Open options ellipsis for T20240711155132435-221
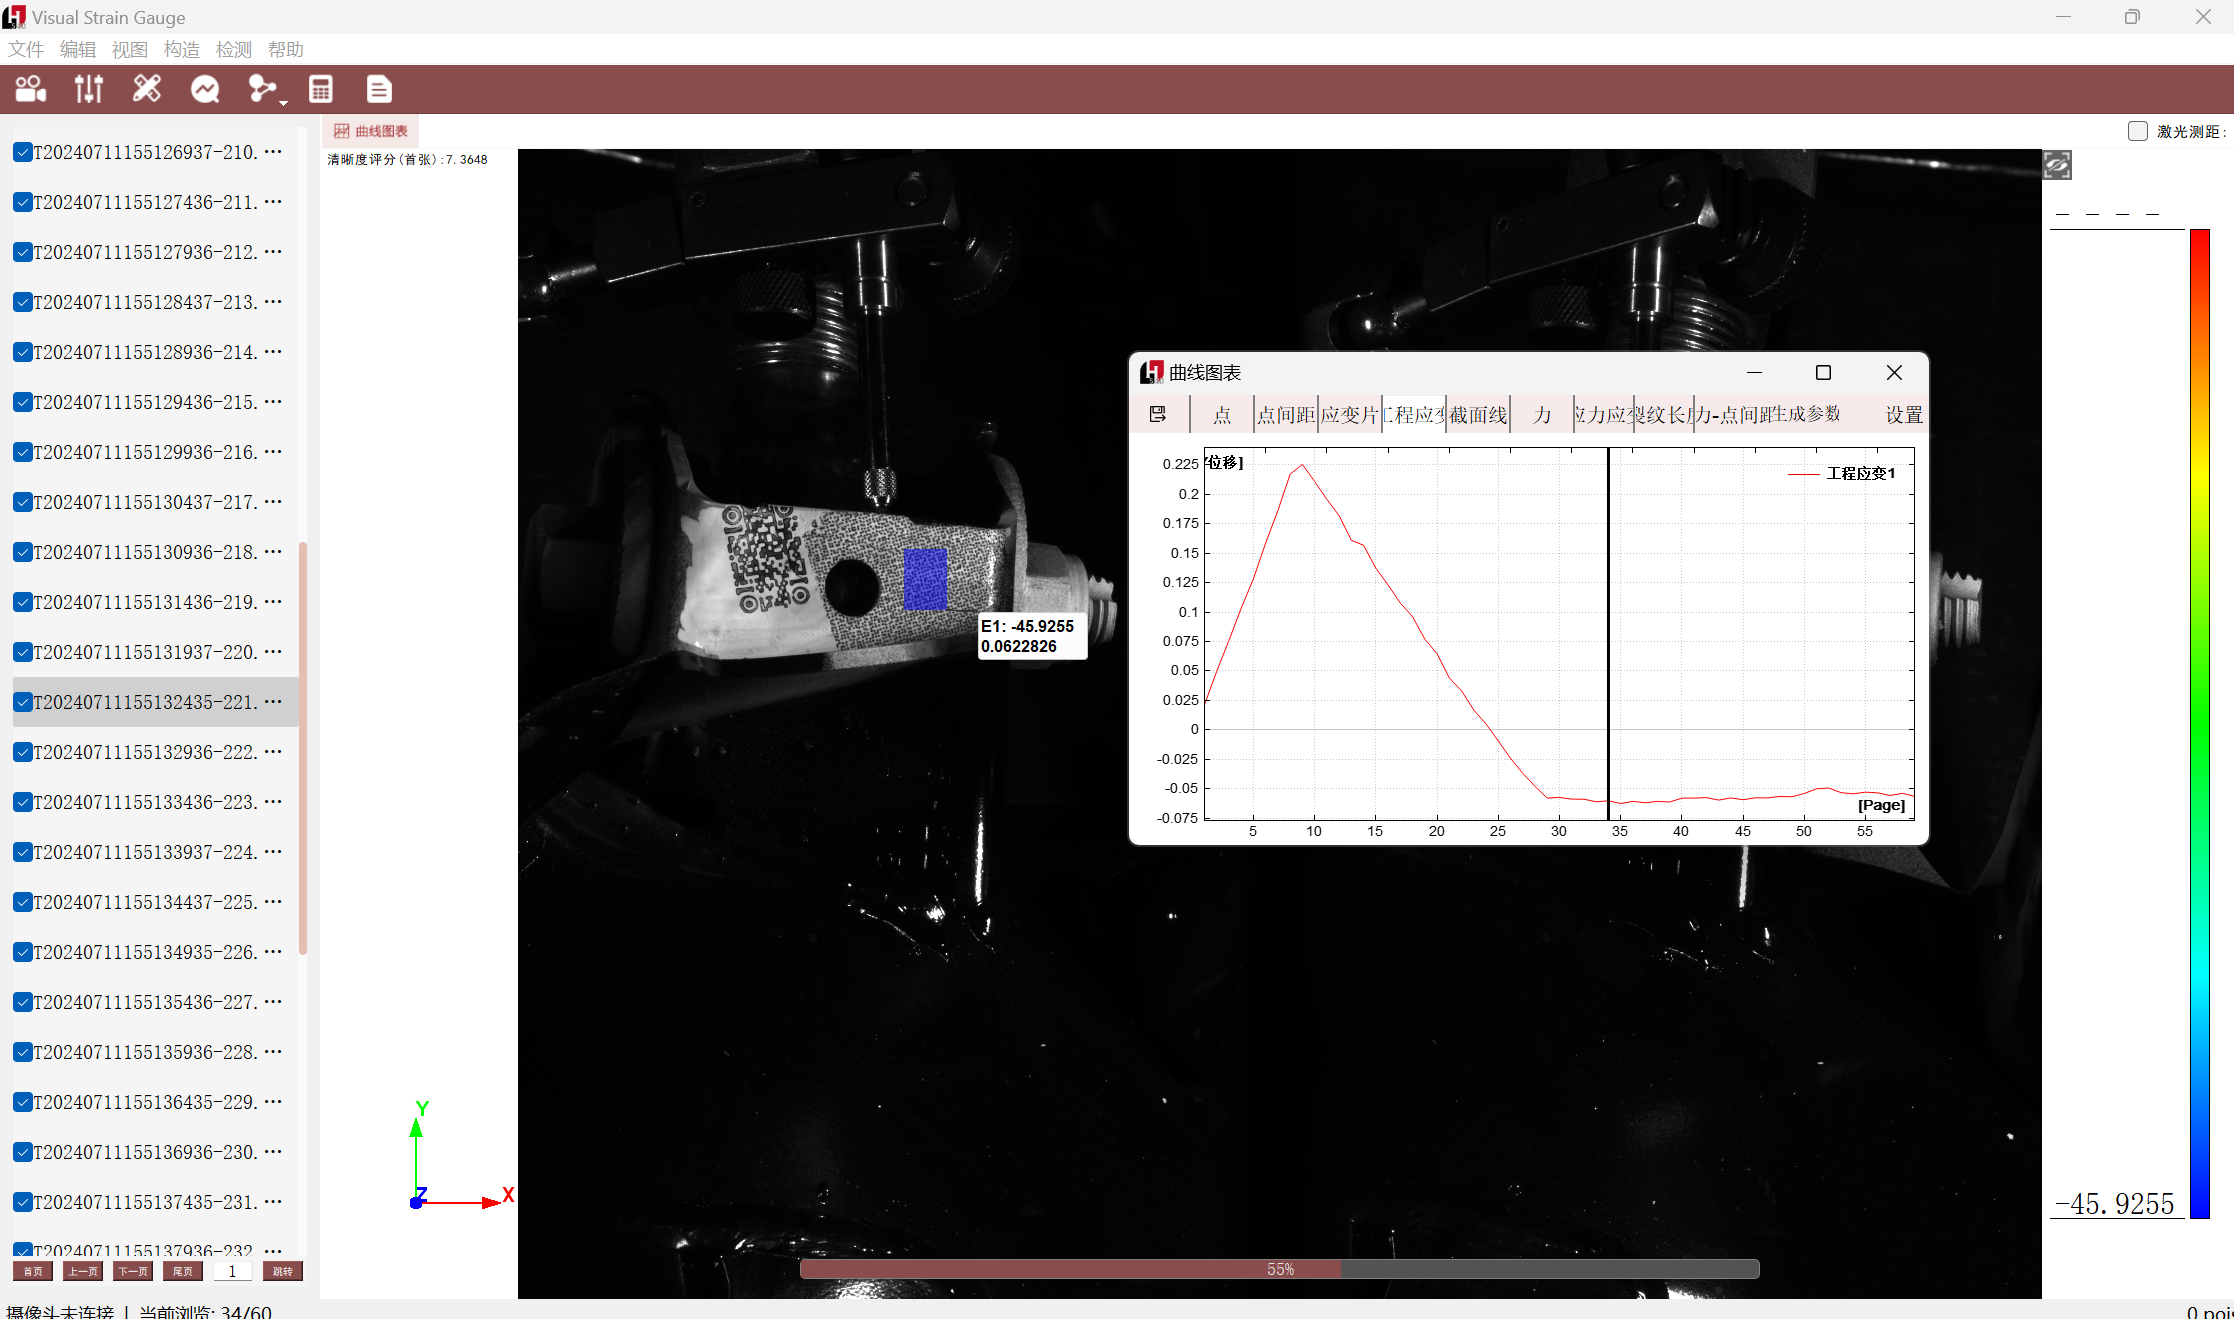This screenshot has width=2234, height=1319. (x=273, y=702)
